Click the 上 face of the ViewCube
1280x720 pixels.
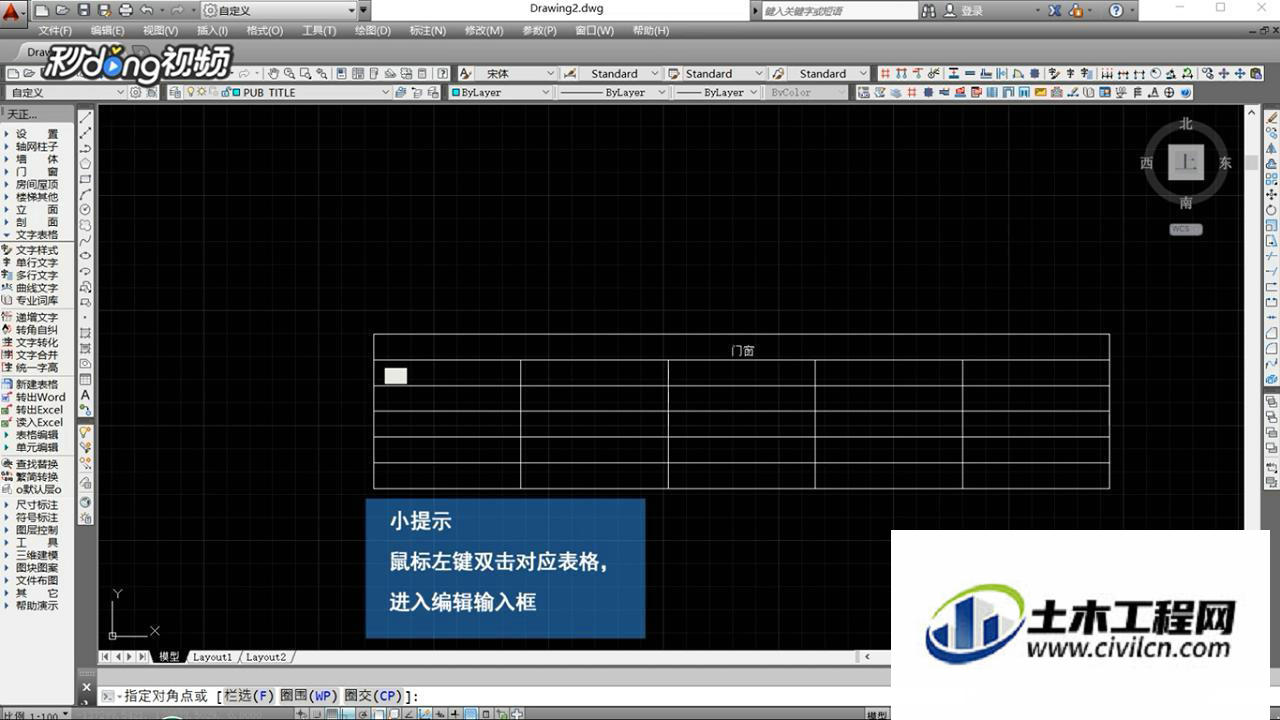1186,162
